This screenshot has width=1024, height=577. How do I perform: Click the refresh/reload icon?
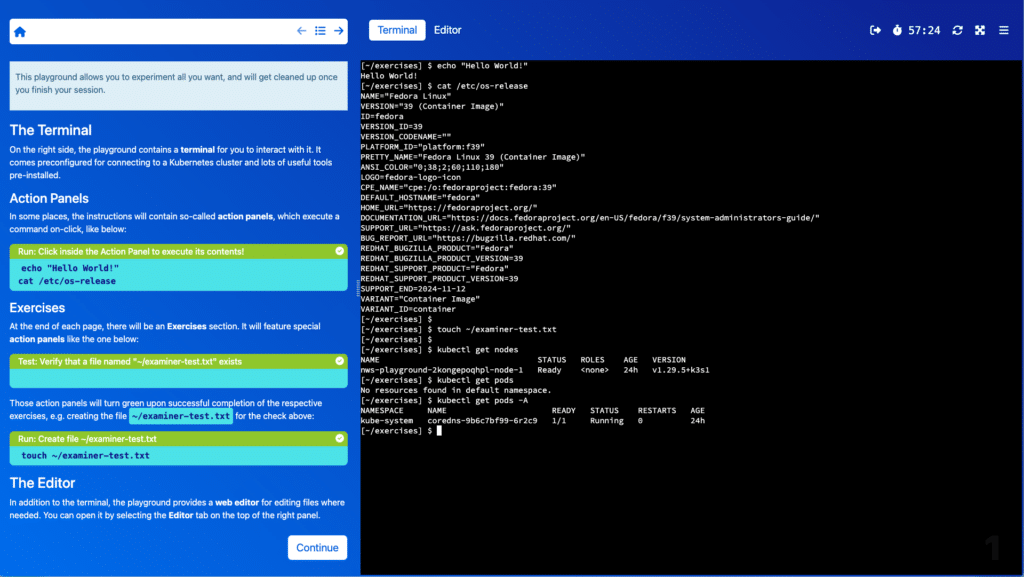click(957, 30)
